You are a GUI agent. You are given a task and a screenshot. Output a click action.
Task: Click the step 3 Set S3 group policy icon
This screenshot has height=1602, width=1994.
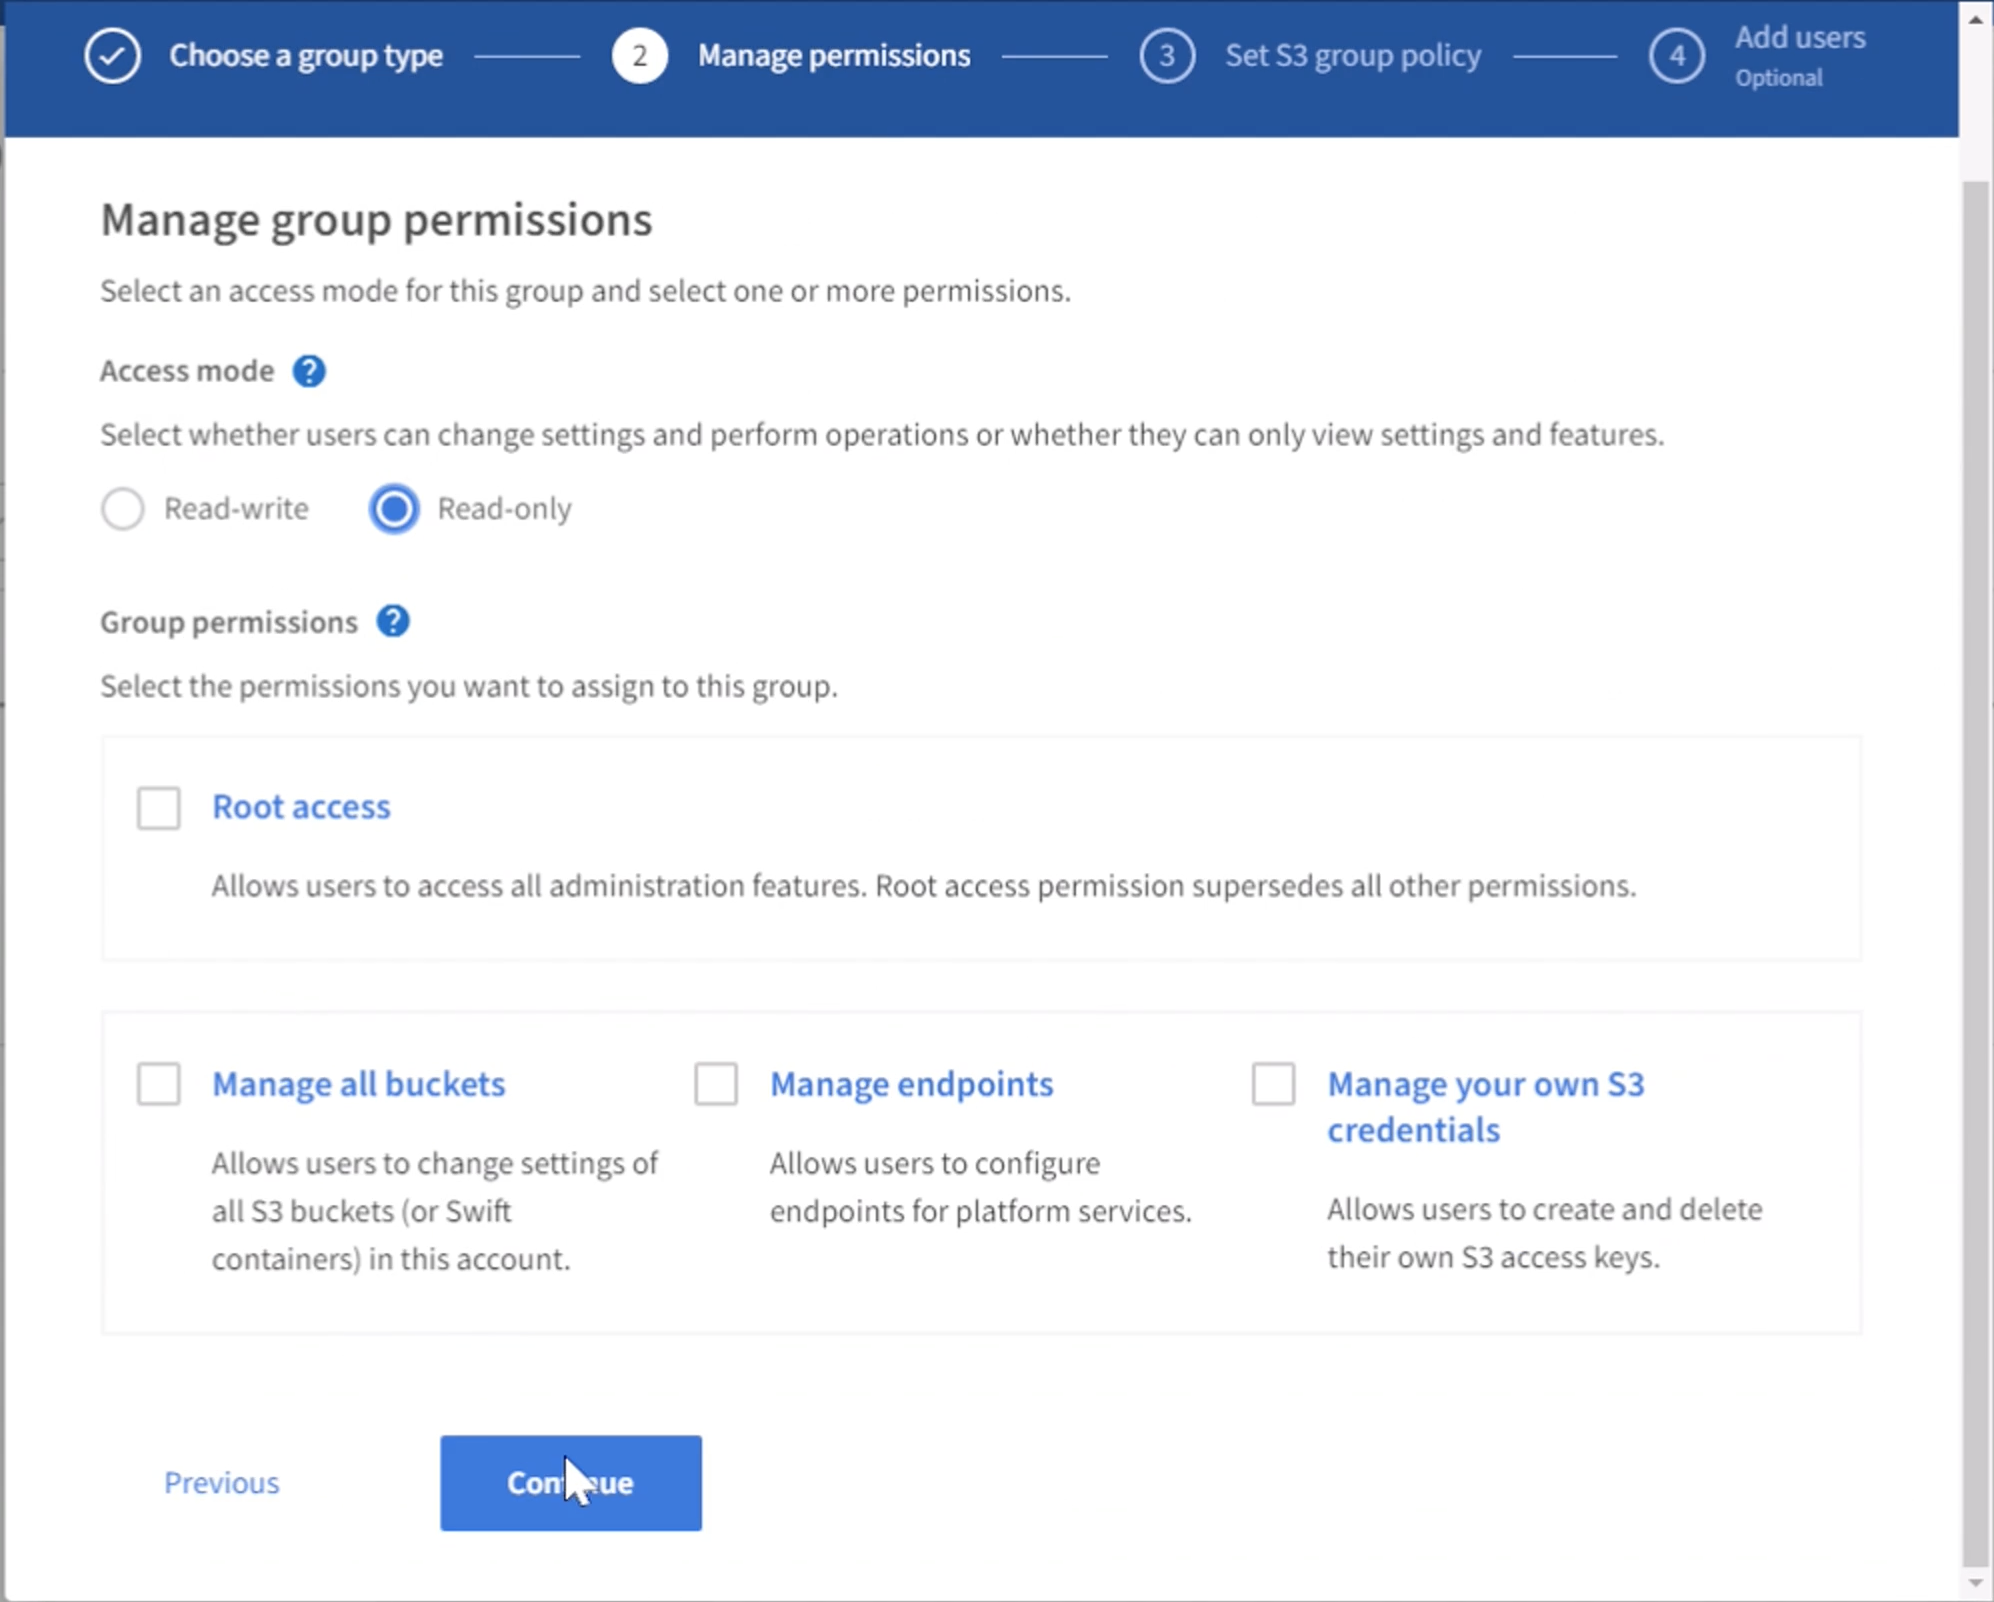[1167, 54]
